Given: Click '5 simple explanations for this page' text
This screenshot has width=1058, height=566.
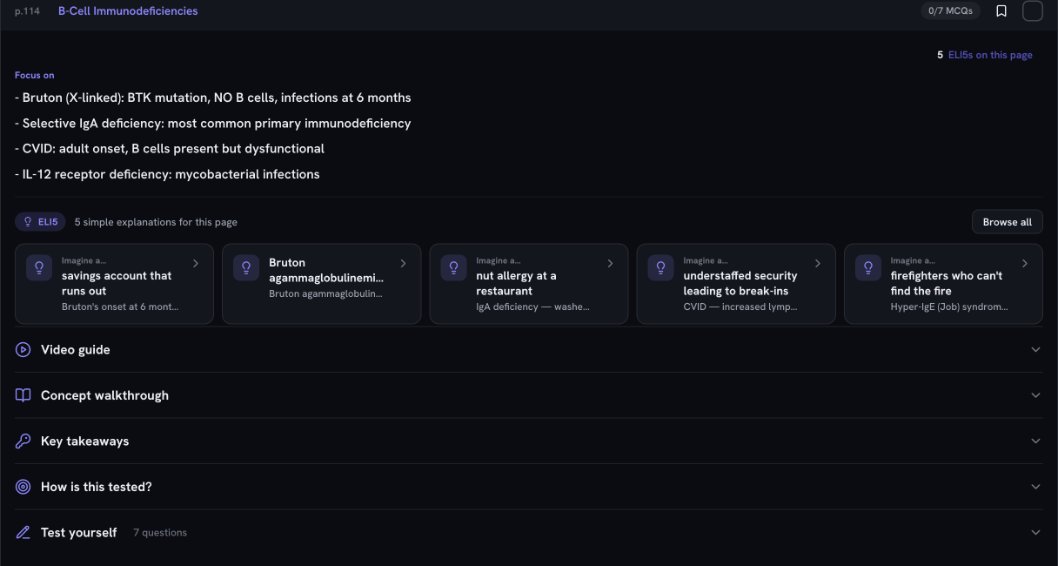Looking at the screenshot, I should coord(156,222).
